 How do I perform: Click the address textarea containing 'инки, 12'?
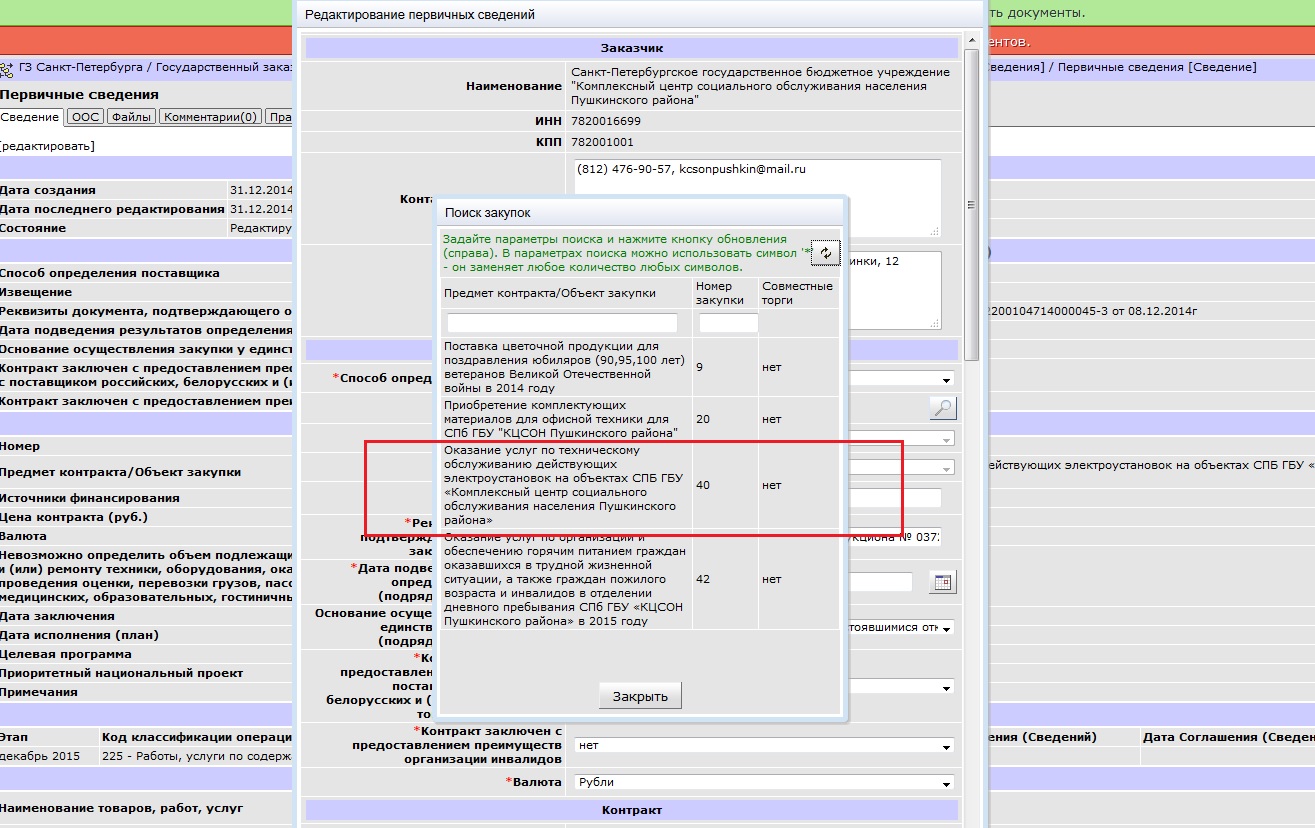pyautogui.click(x=894, y=290)
